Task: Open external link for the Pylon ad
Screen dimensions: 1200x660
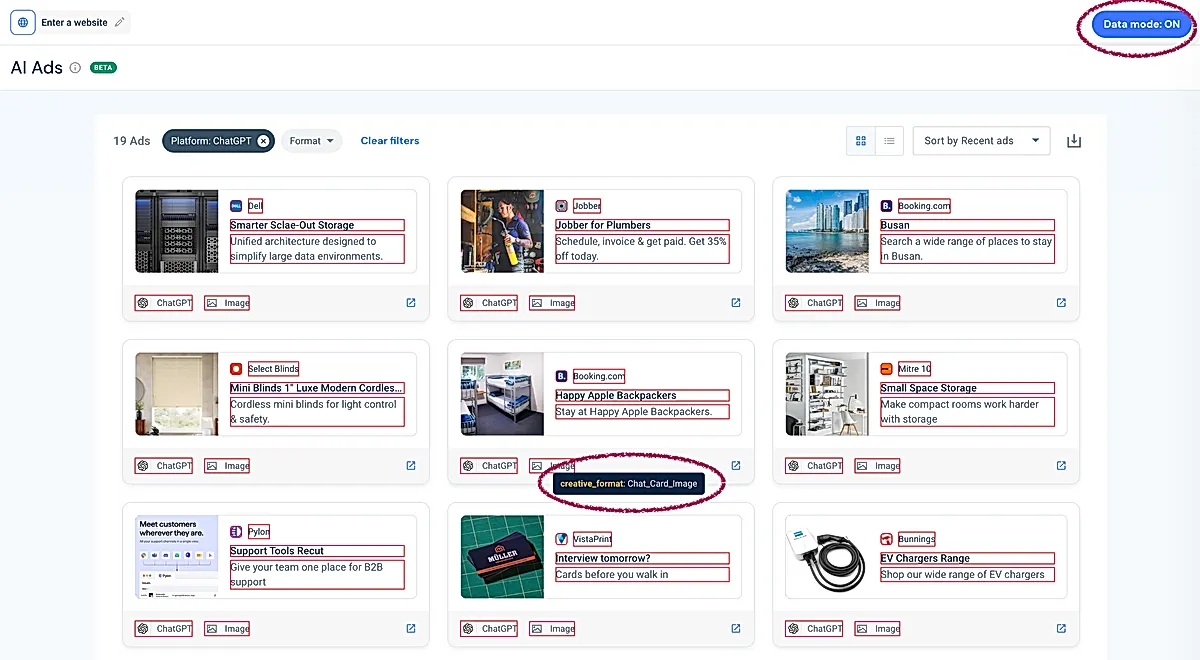Action: [x=411, y=629]
